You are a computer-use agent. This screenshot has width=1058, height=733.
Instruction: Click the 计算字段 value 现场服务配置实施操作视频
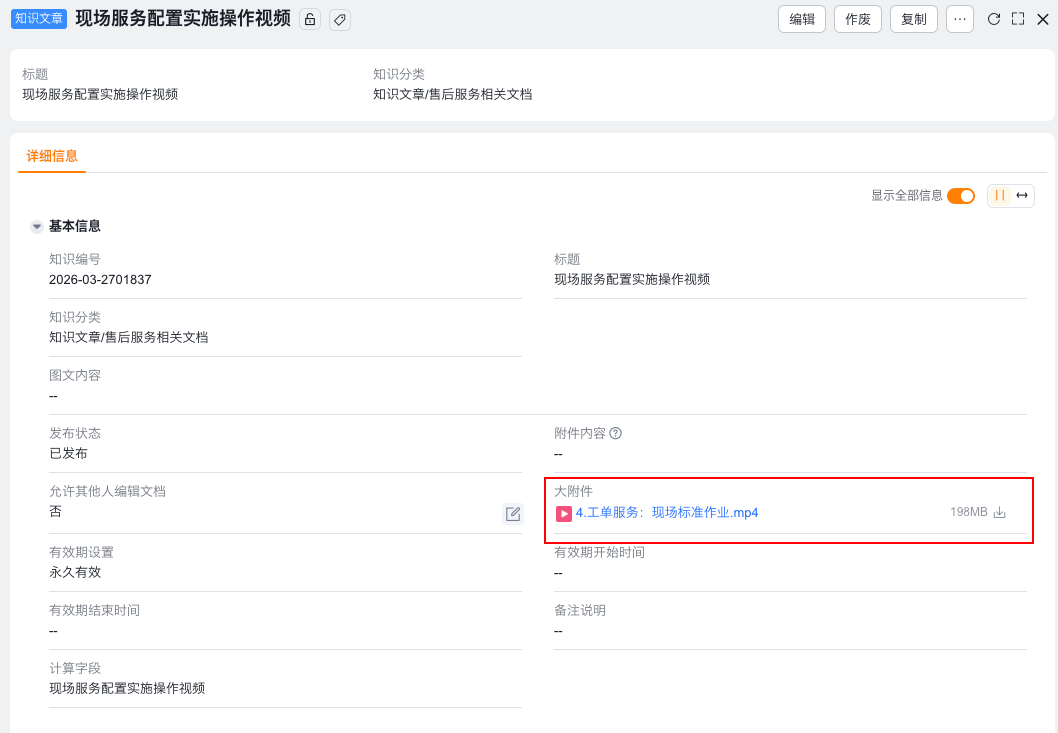click(x=127, y=688)
